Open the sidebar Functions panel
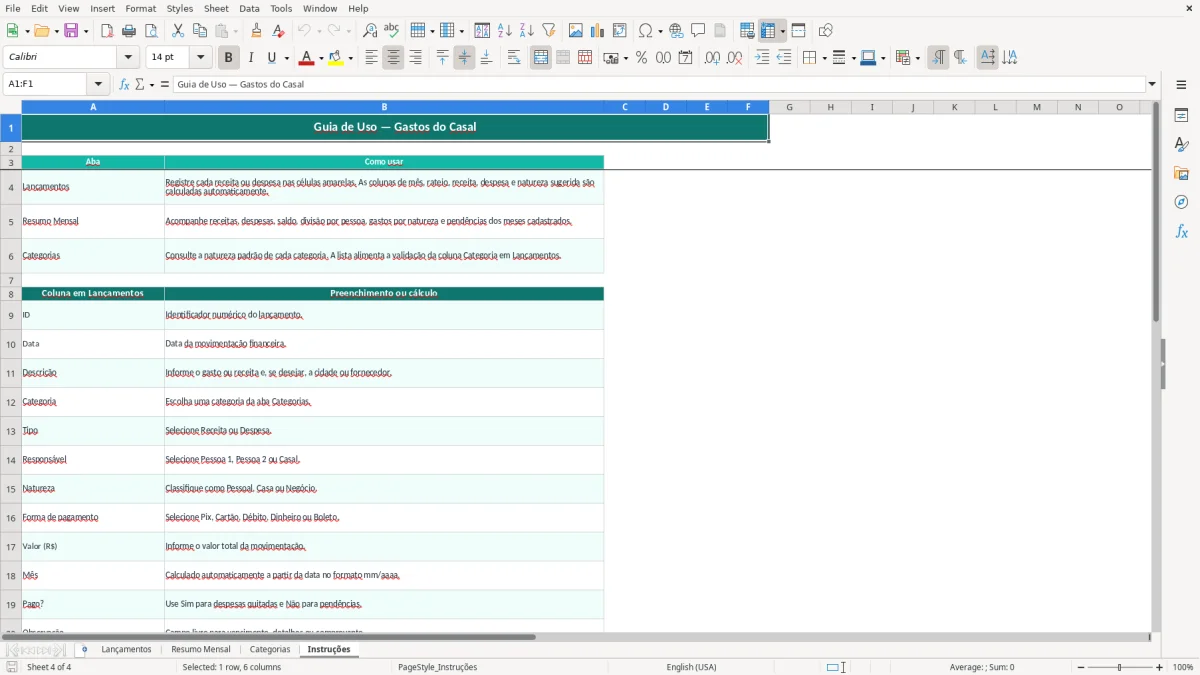Viewport: 1200px width, 675px height. (1181, 231)
